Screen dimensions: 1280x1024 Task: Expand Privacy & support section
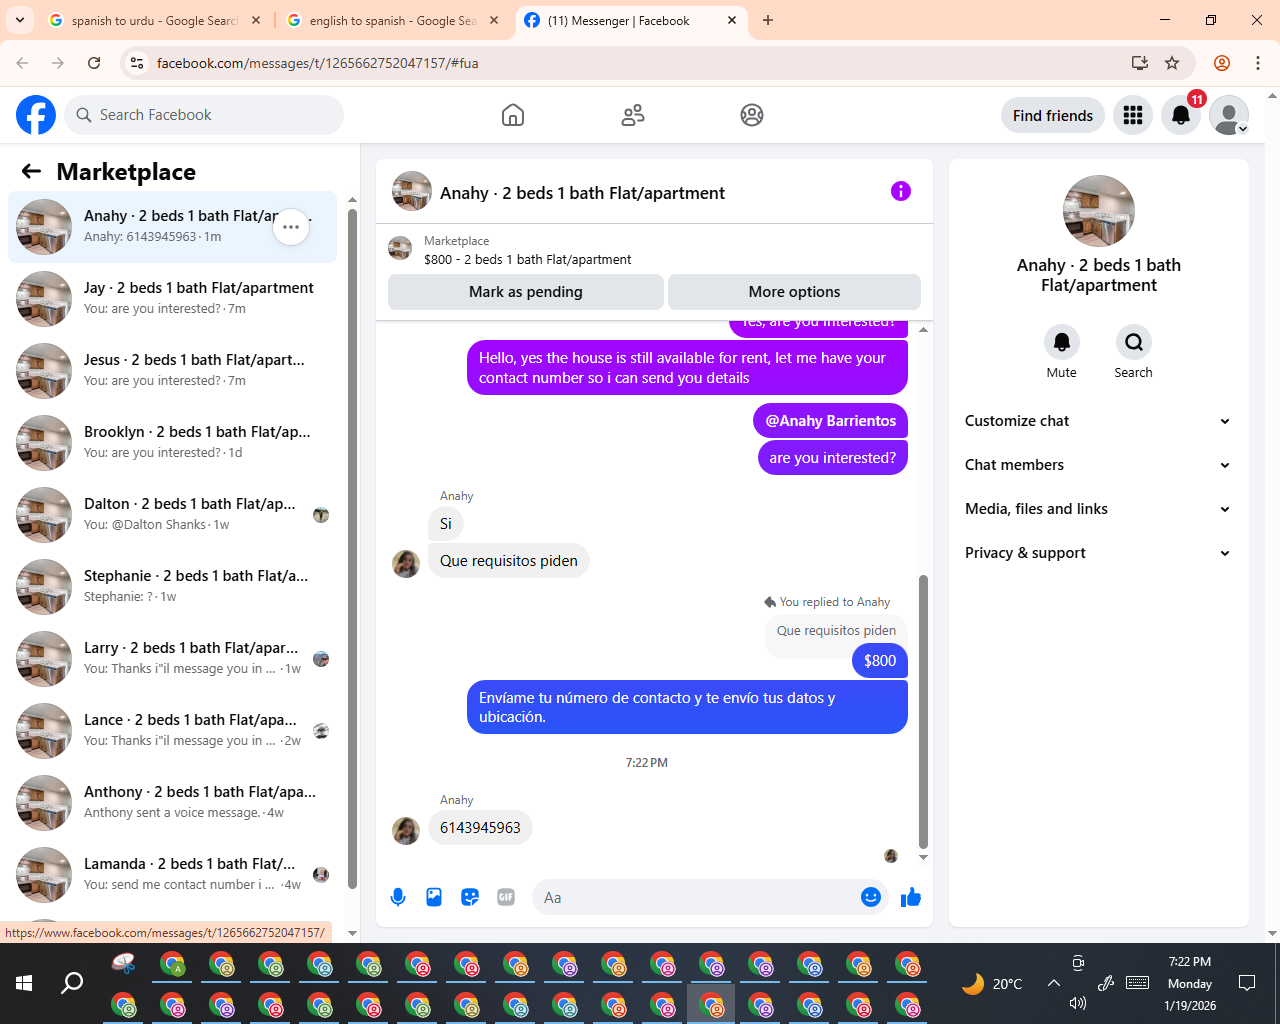1098,553
